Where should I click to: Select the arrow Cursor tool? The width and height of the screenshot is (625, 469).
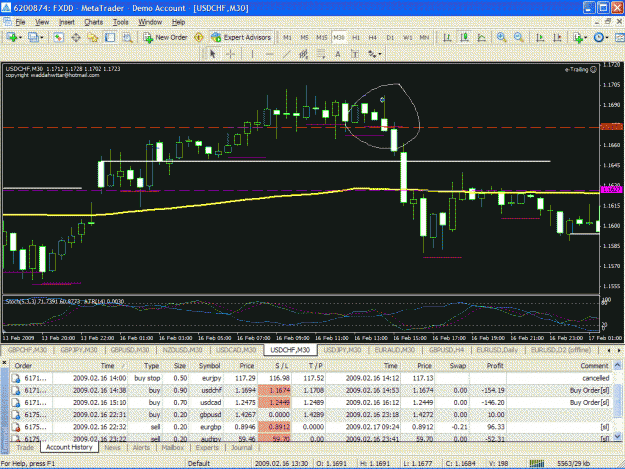[212, 54]
